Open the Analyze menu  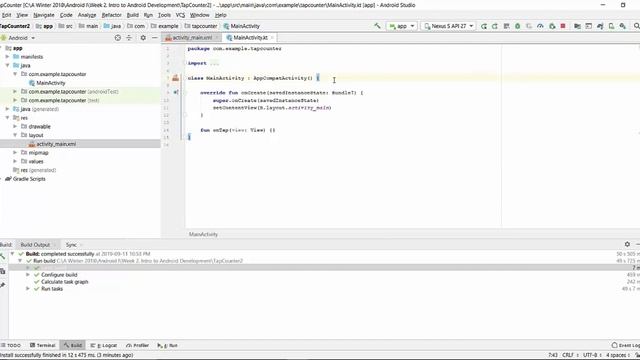point(87,15)
